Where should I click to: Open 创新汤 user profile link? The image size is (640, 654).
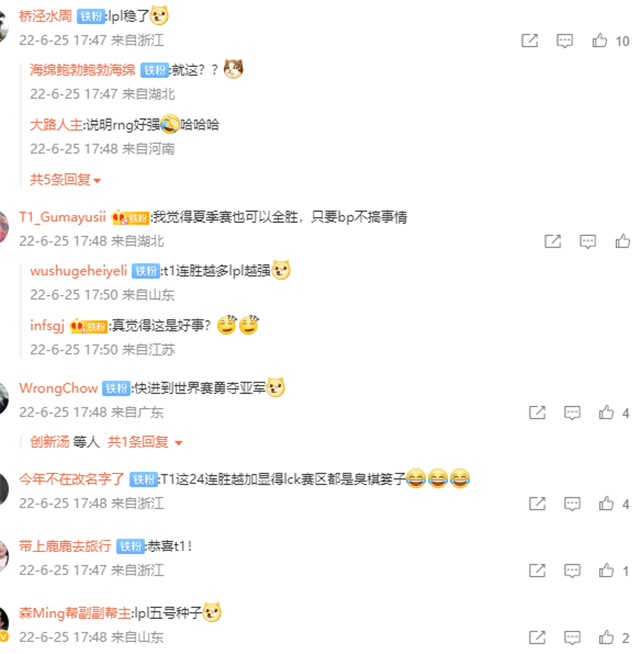[50, 442]
